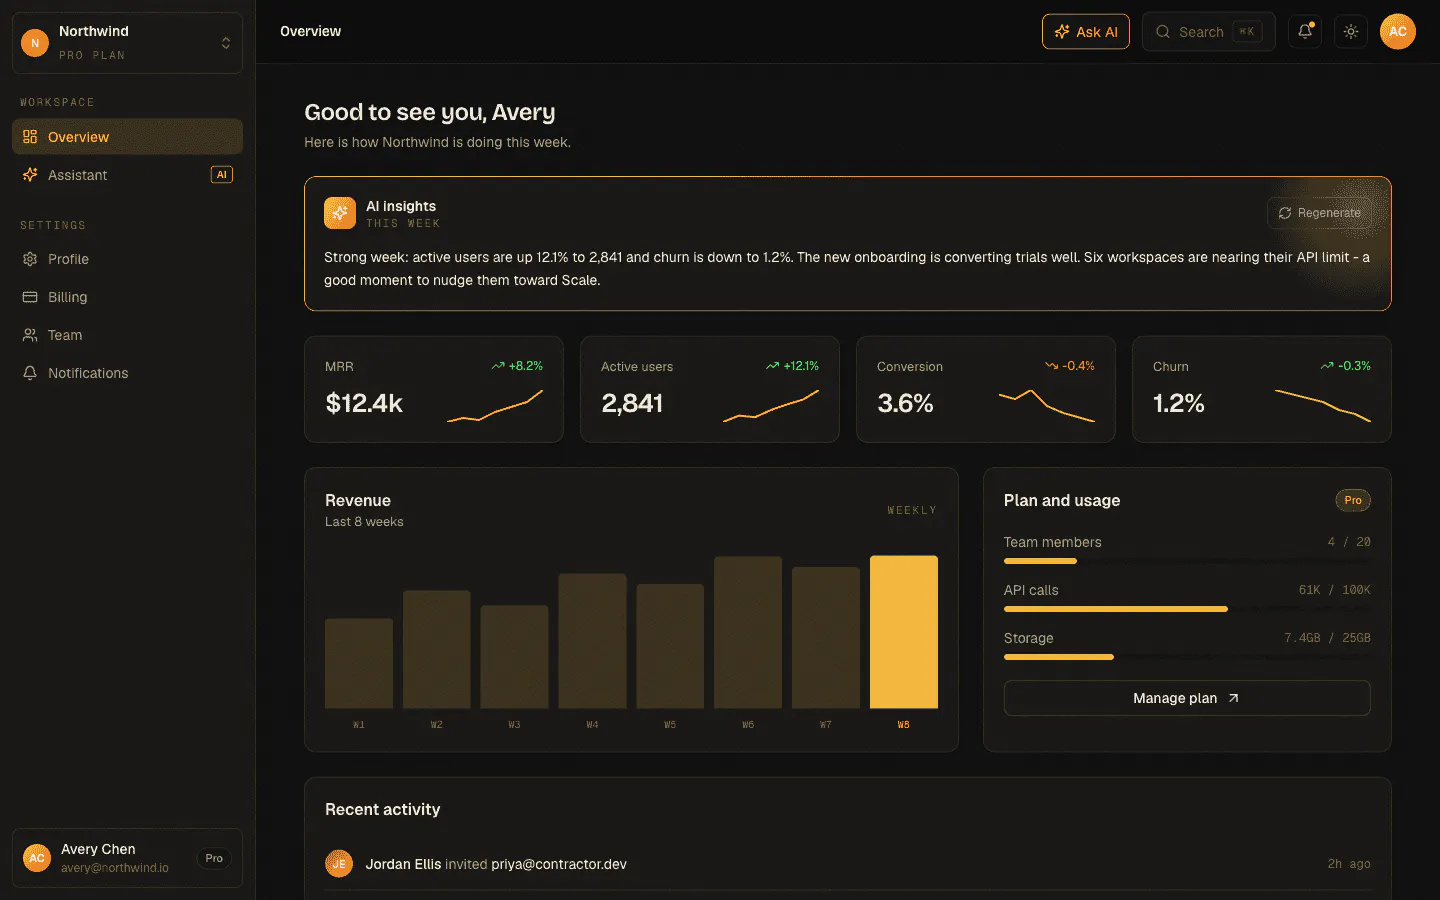Click the Churn trend arrow icon
Screen dimensions: 1440x900
tap(1327, 366)
